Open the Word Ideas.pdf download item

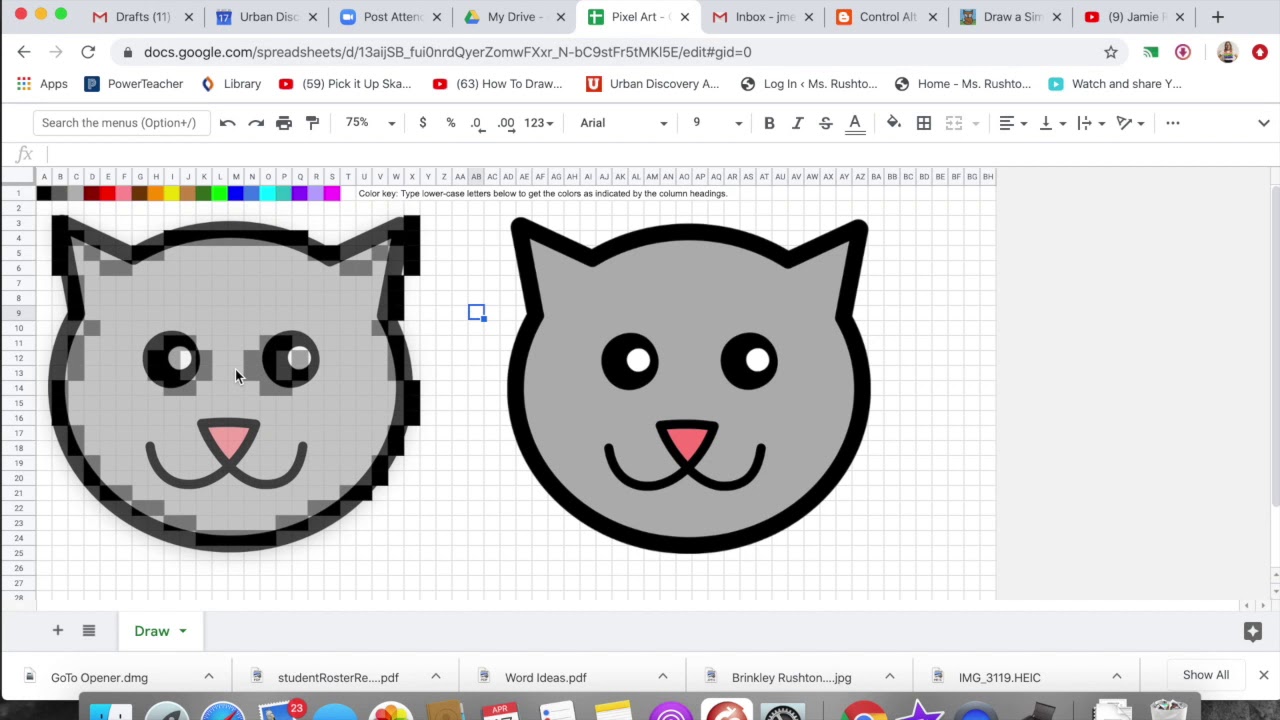coord(545,677)
